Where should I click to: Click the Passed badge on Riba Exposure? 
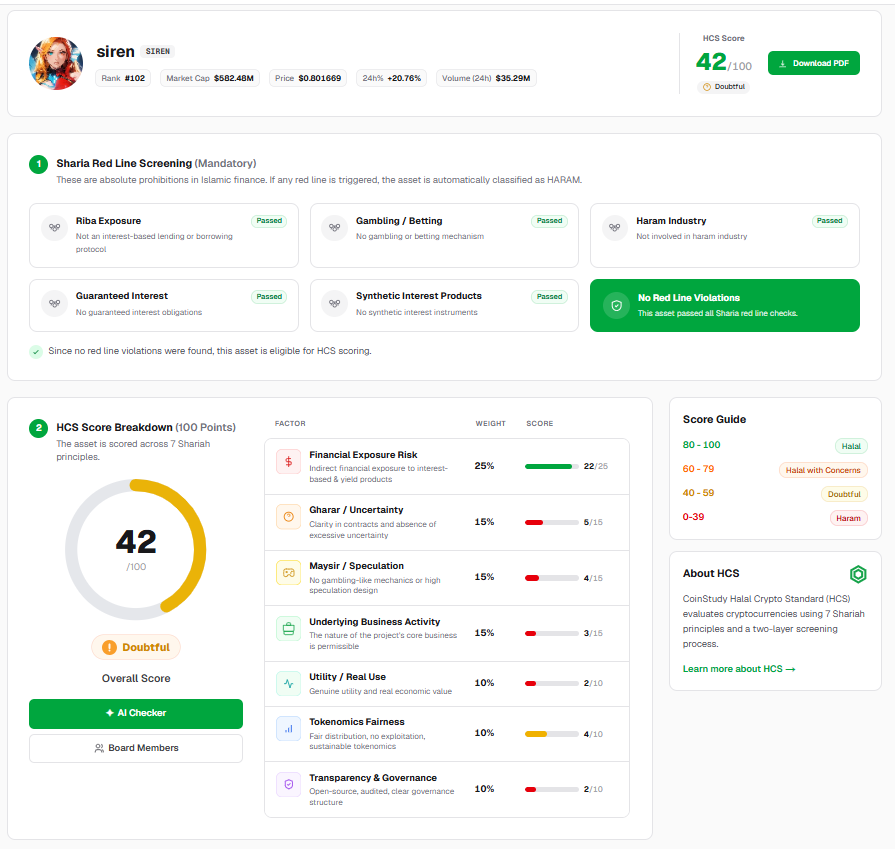[x=269, y=221]
